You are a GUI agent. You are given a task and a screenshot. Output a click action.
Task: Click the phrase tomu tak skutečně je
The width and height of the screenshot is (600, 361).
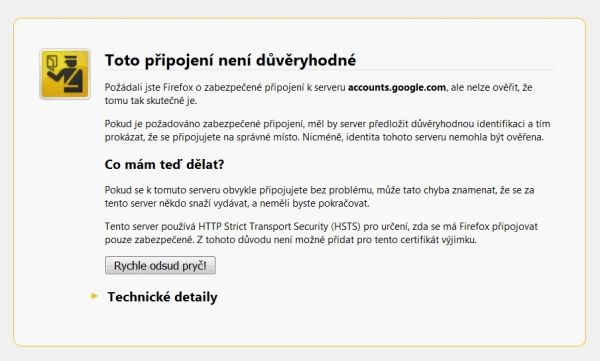151,101
